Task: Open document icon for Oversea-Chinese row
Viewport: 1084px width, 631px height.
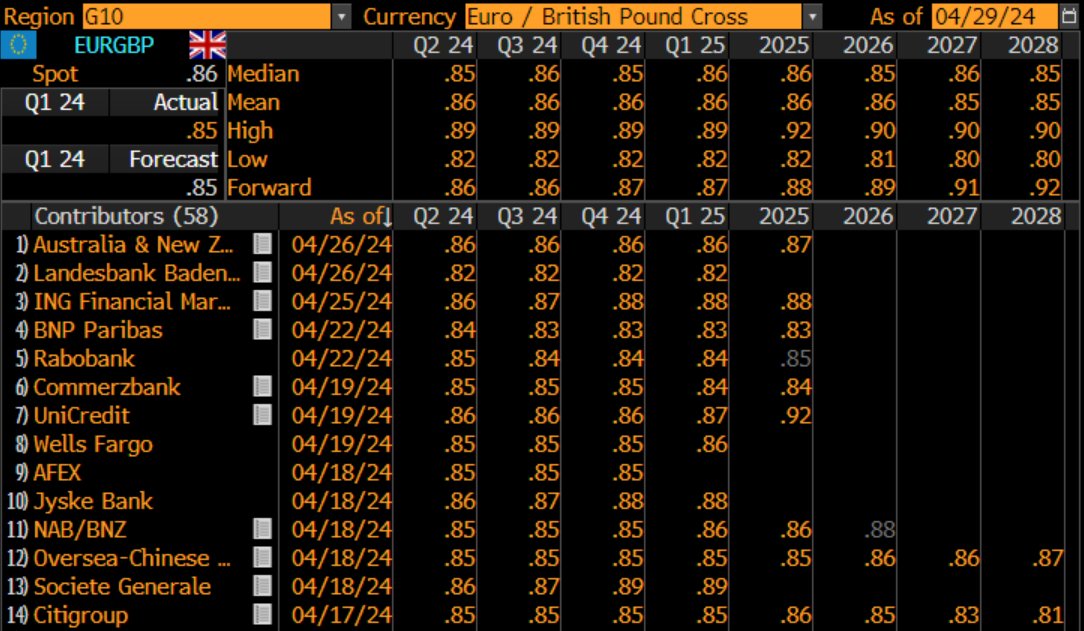Action: tap(263, 557)
